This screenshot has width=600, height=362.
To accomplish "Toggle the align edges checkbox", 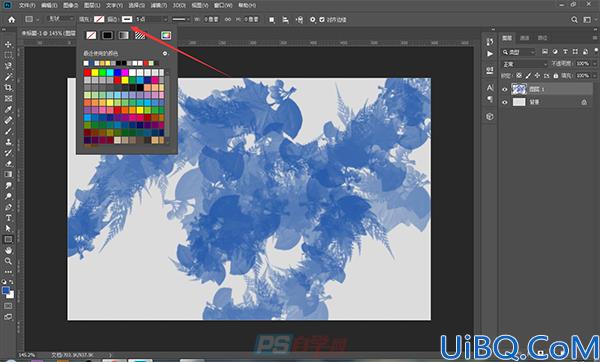I will pos(322,20).
